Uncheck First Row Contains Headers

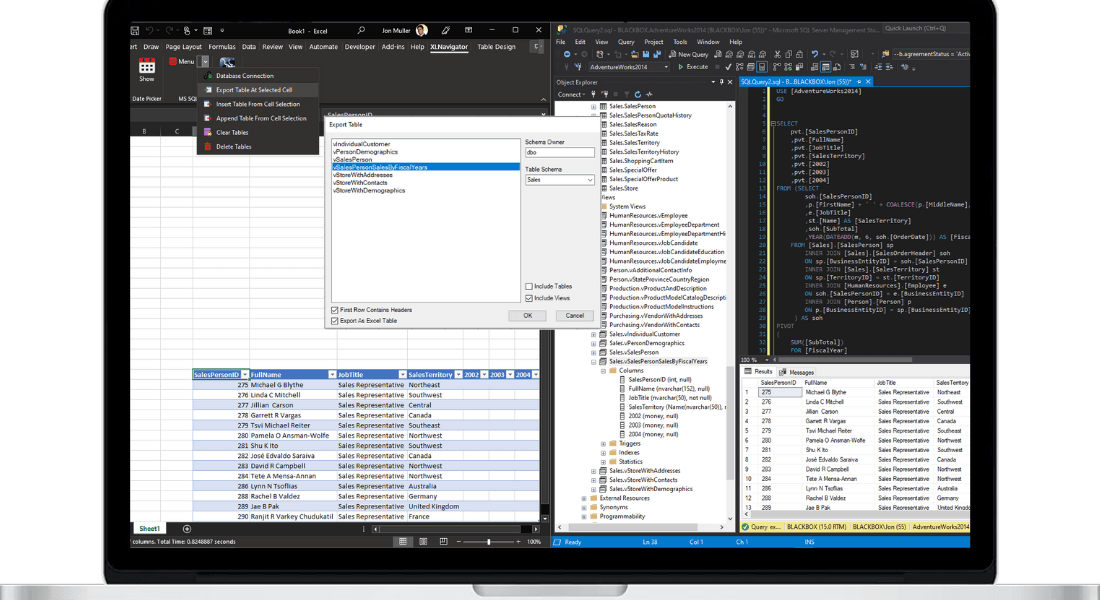pos(334,310)
